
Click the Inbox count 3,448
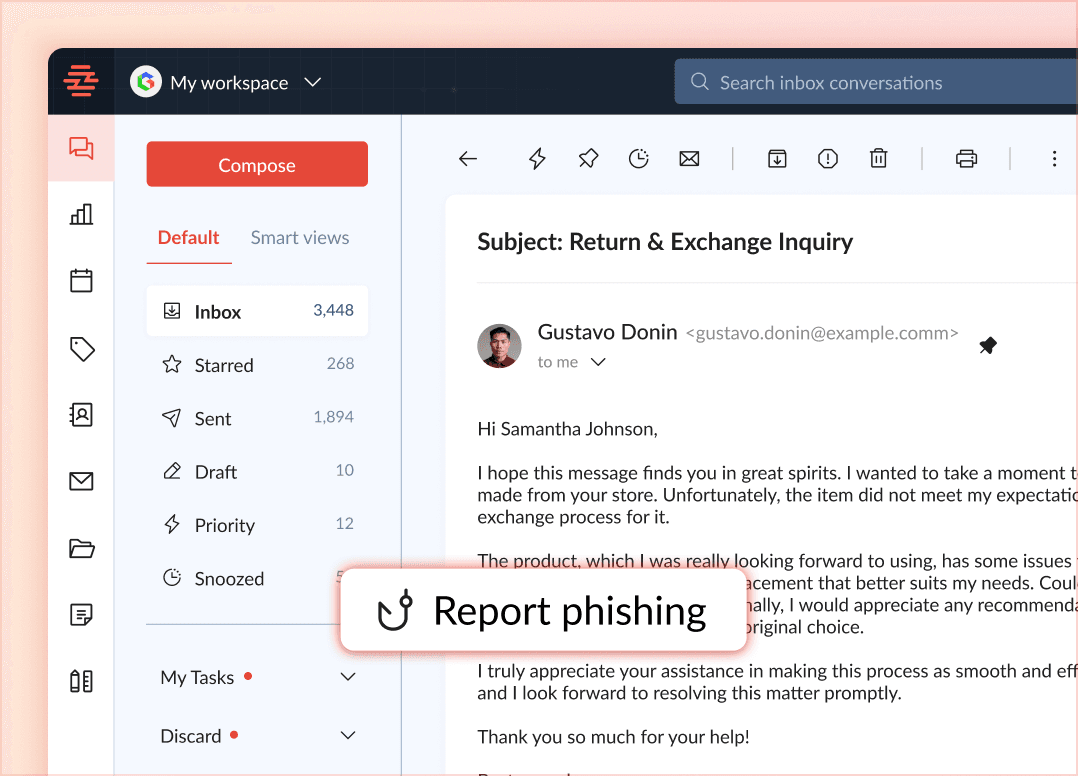tap(333, 310)
